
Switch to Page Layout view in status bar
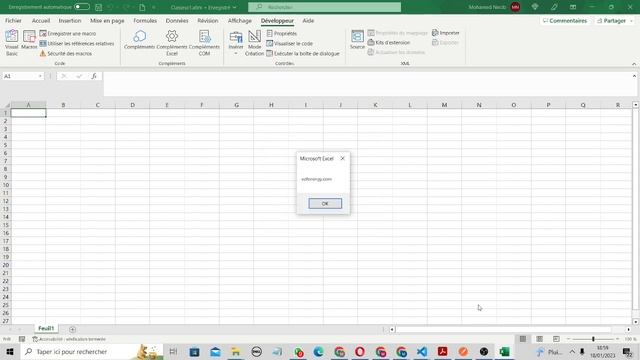(539, 339)
